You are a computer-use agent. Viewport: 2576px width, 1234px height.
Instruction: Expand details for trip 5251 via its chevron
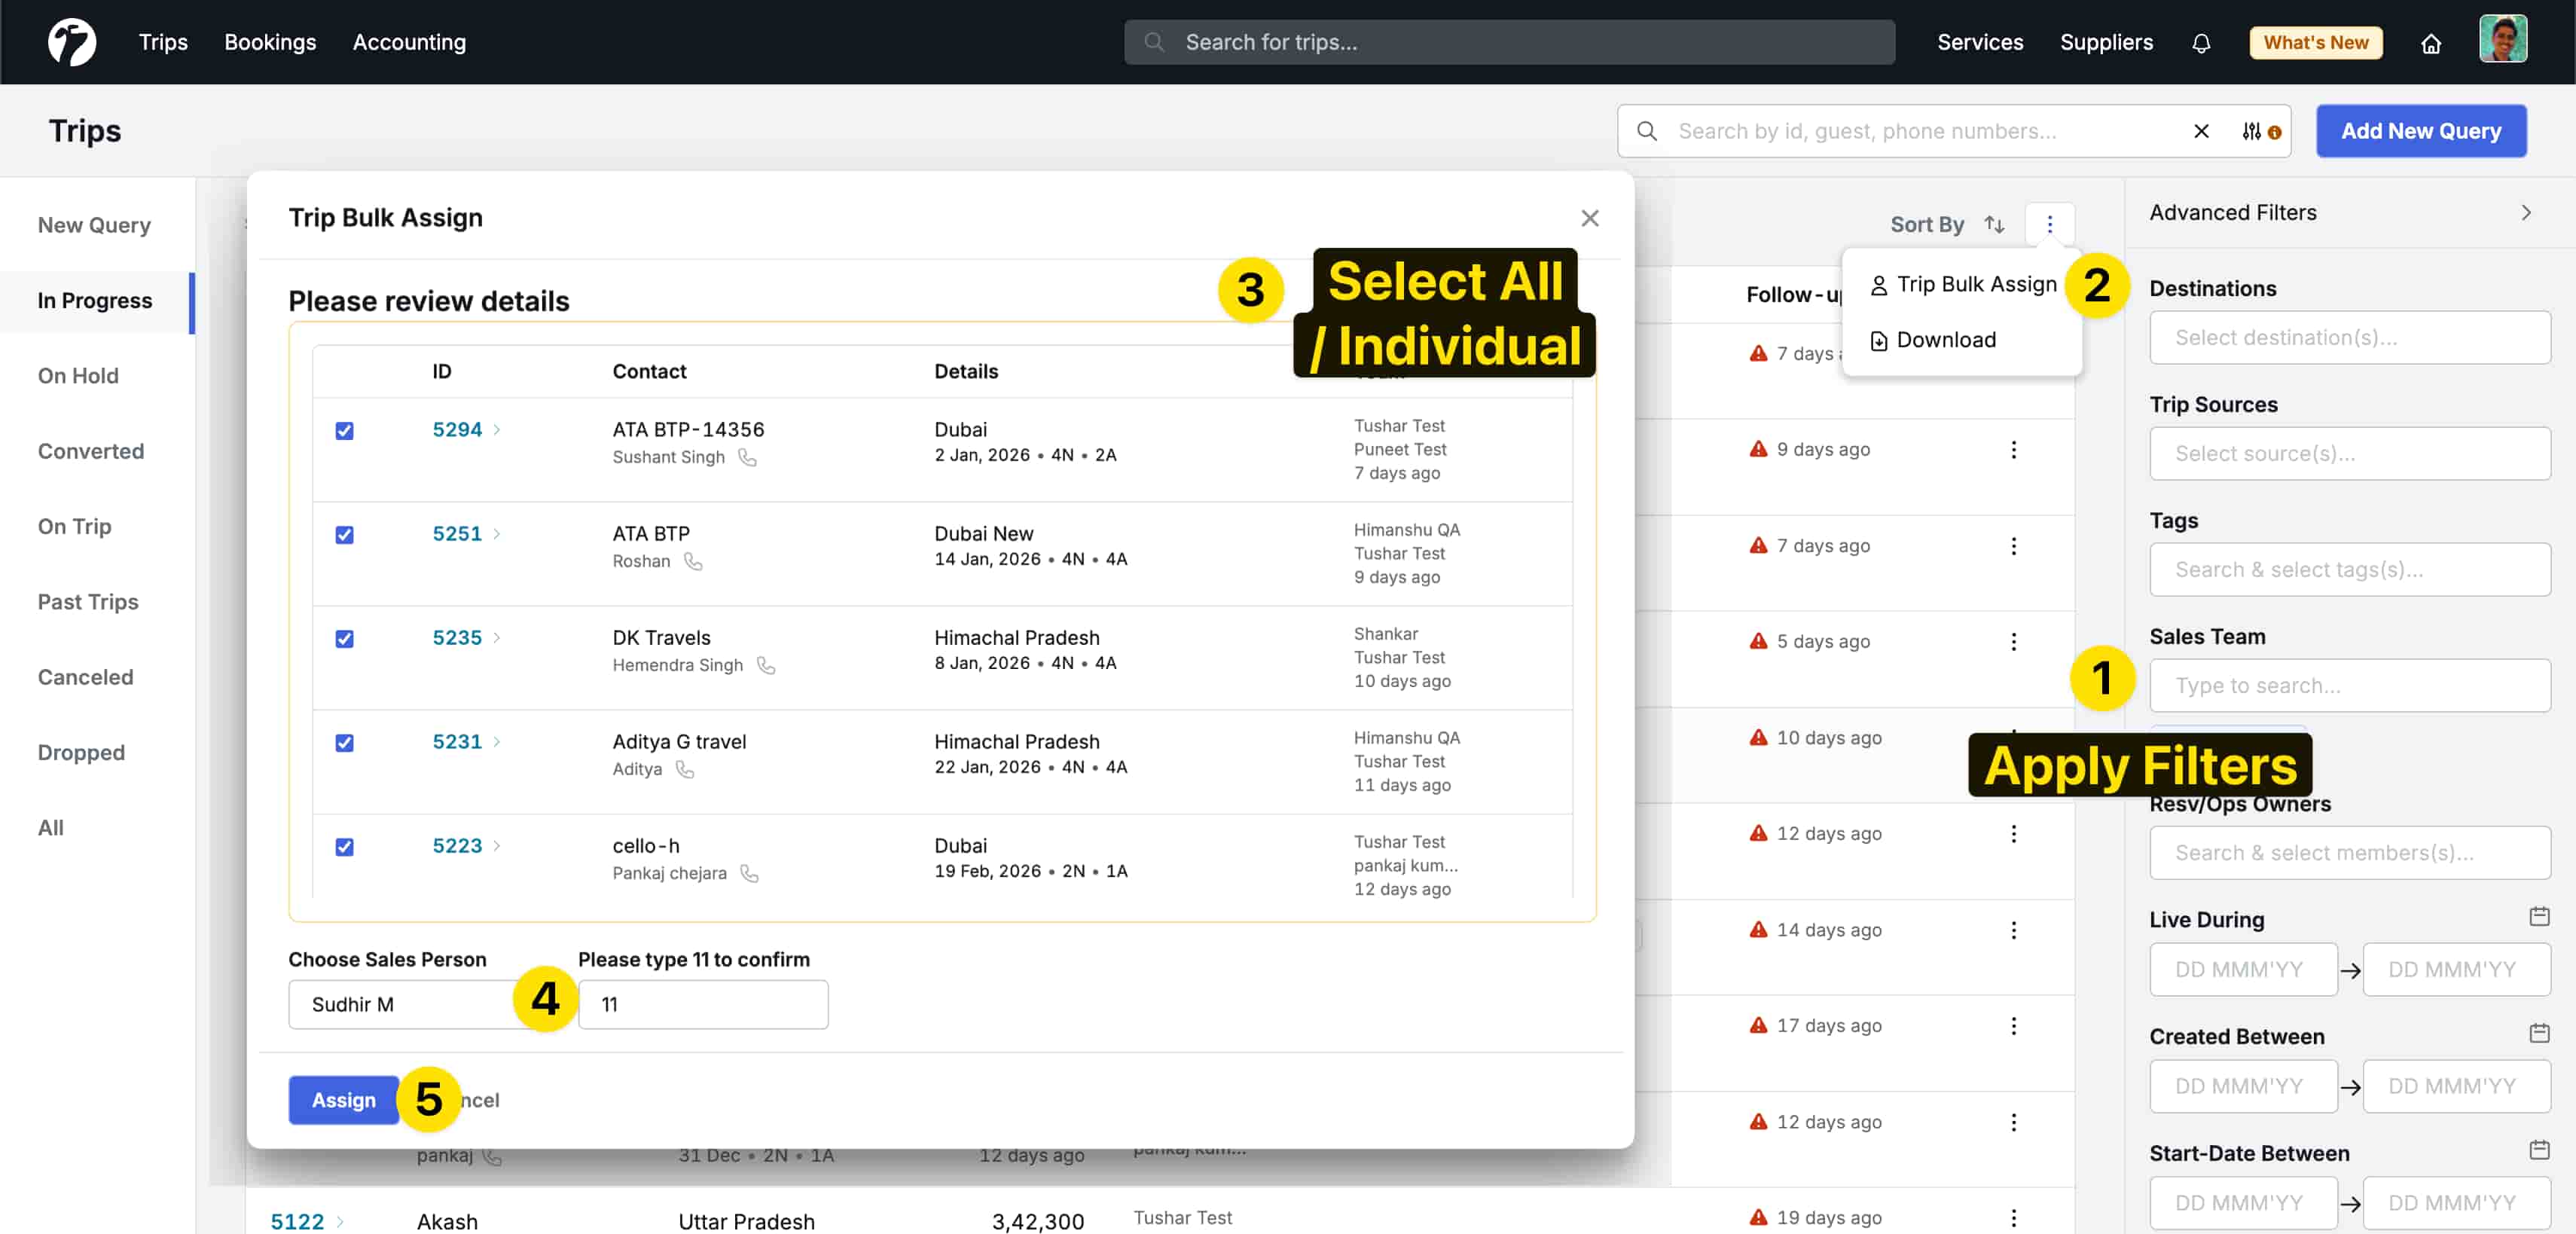click(497, 534)
